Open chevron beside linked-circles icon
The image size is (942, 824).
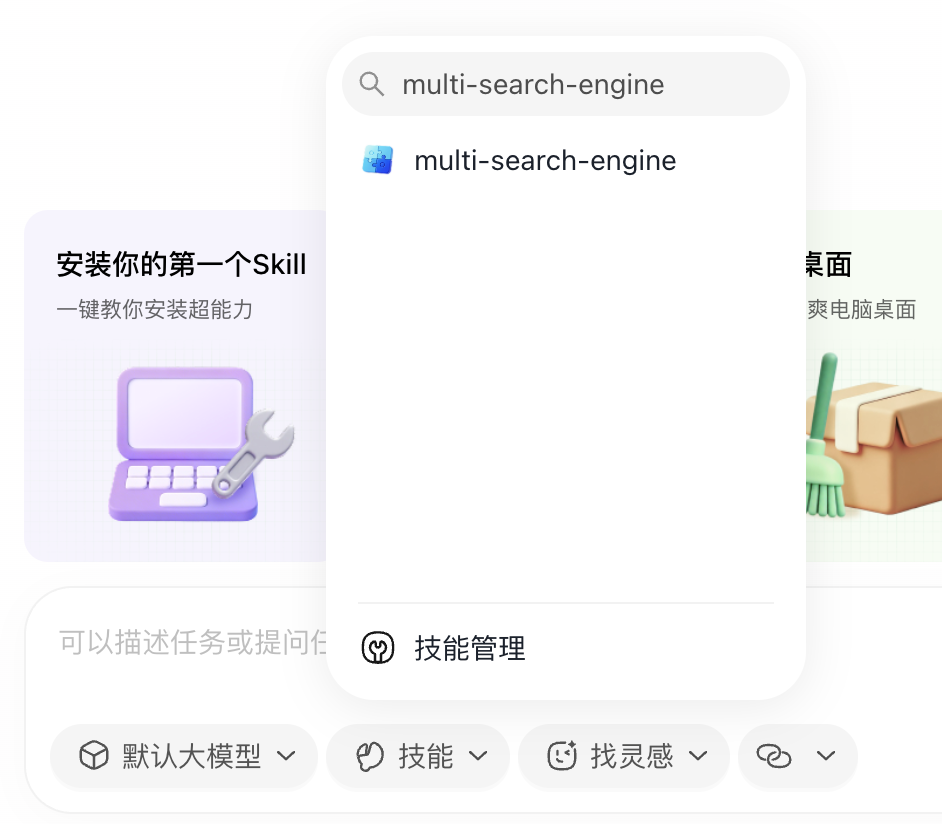coord(827,756)
